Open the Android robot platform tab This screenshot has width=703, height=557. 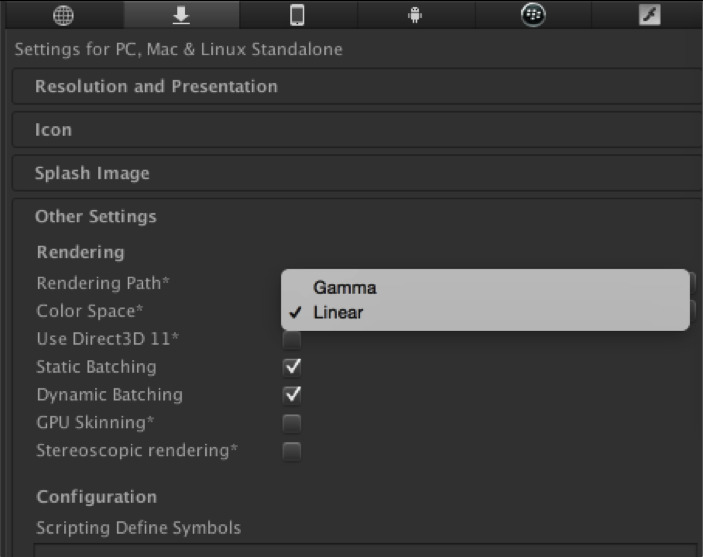(415, 15)
